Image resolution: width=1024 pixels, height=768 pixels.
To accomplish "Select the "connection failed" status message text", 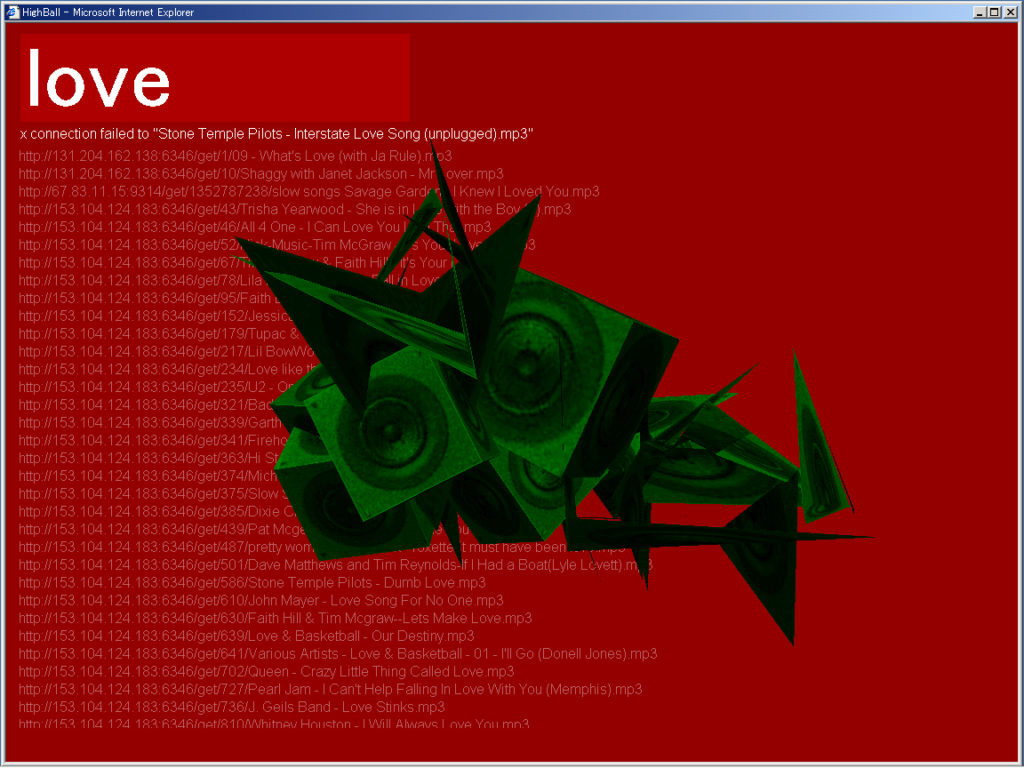I will coord(277,134).
